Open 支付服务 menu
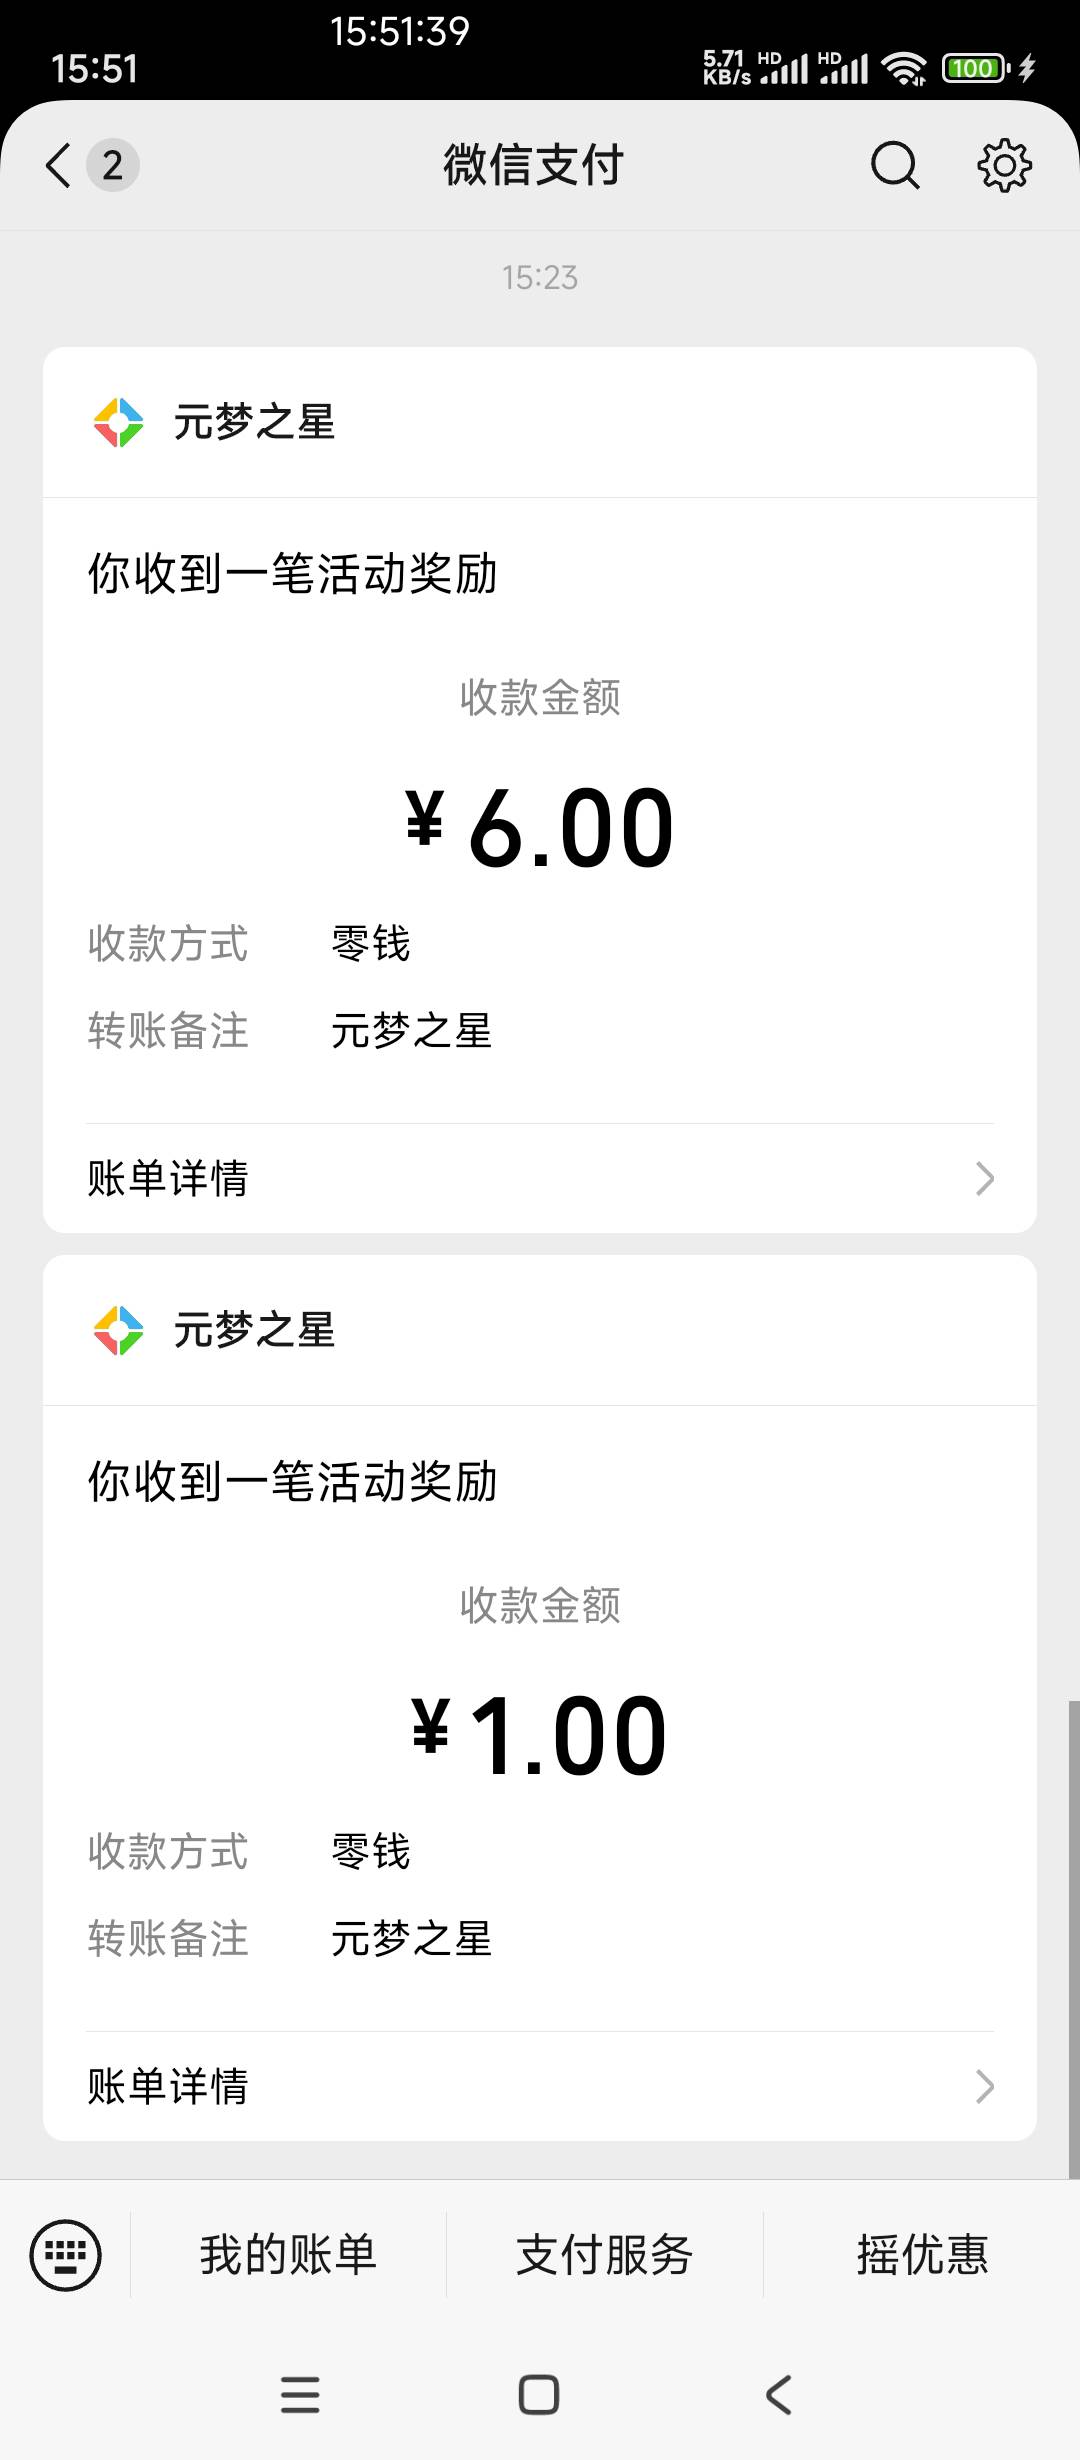The image size is (1080, 2460). (x=604, y=2255)
